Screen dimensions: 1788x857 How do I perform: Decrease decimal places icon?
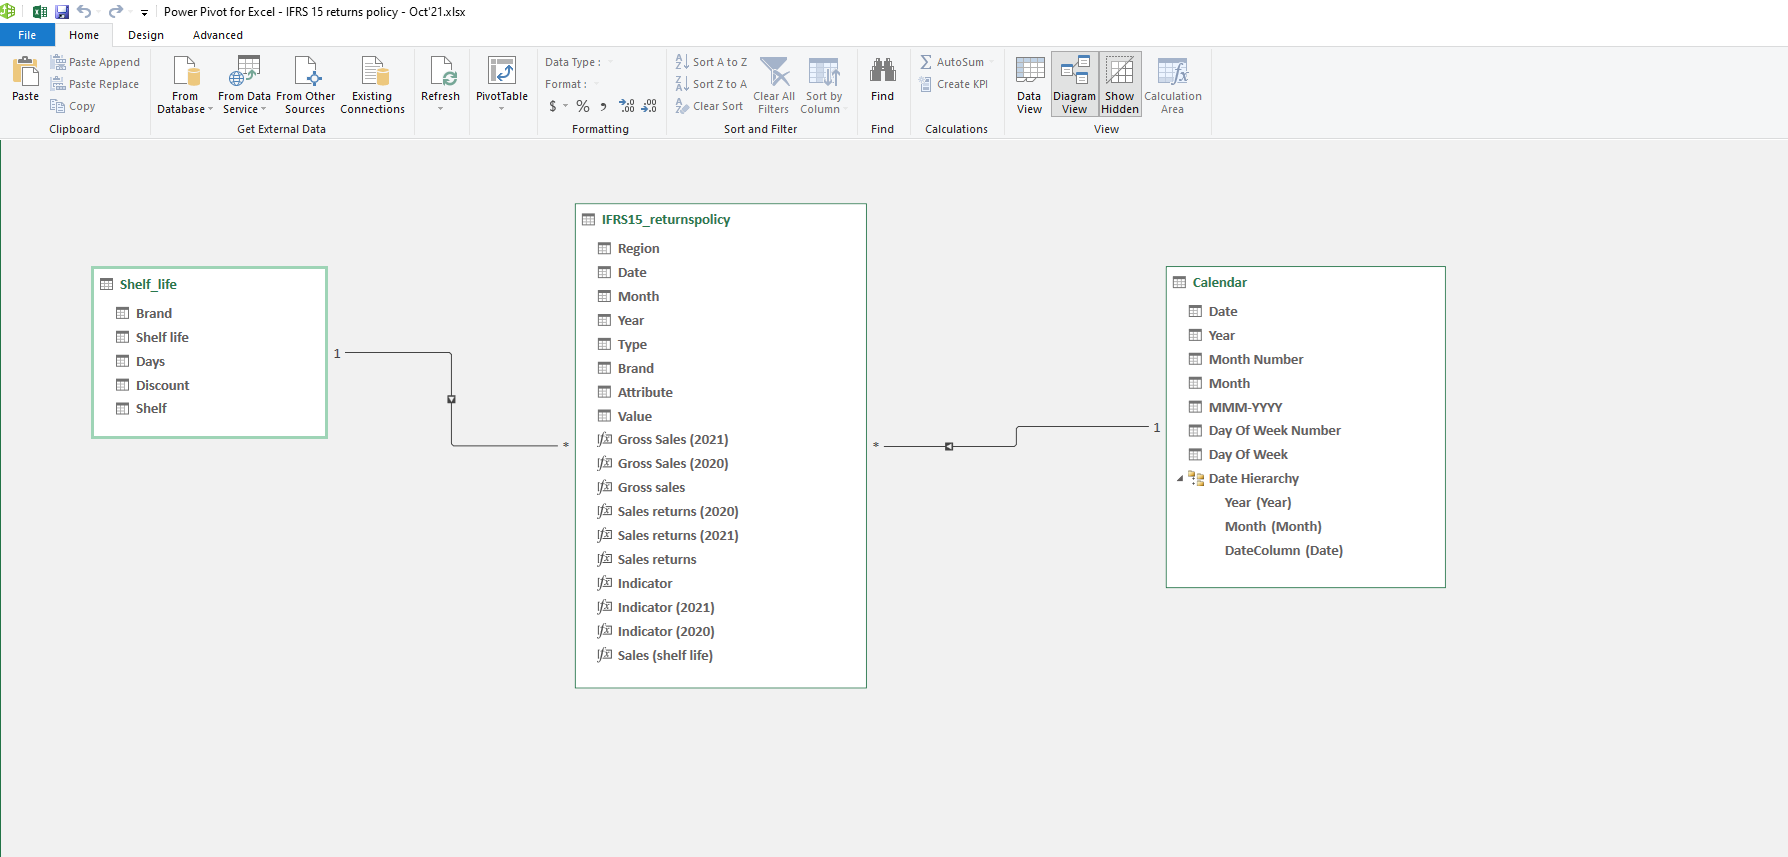pos(649,106)
